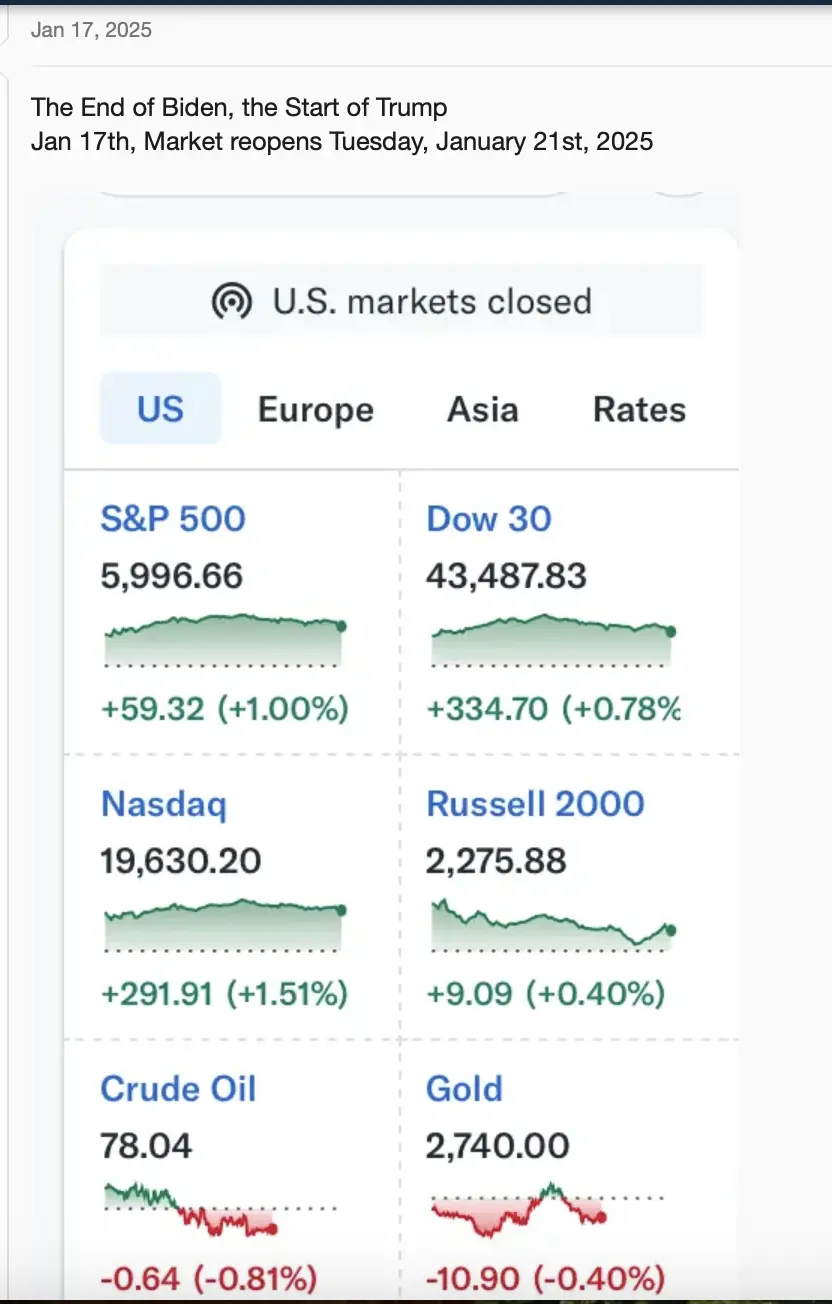The height and width of the screenshot is (1304, 832).
Task: Open the Russell 2000 link
Action: pyautogui.click(x=535, y=804)
